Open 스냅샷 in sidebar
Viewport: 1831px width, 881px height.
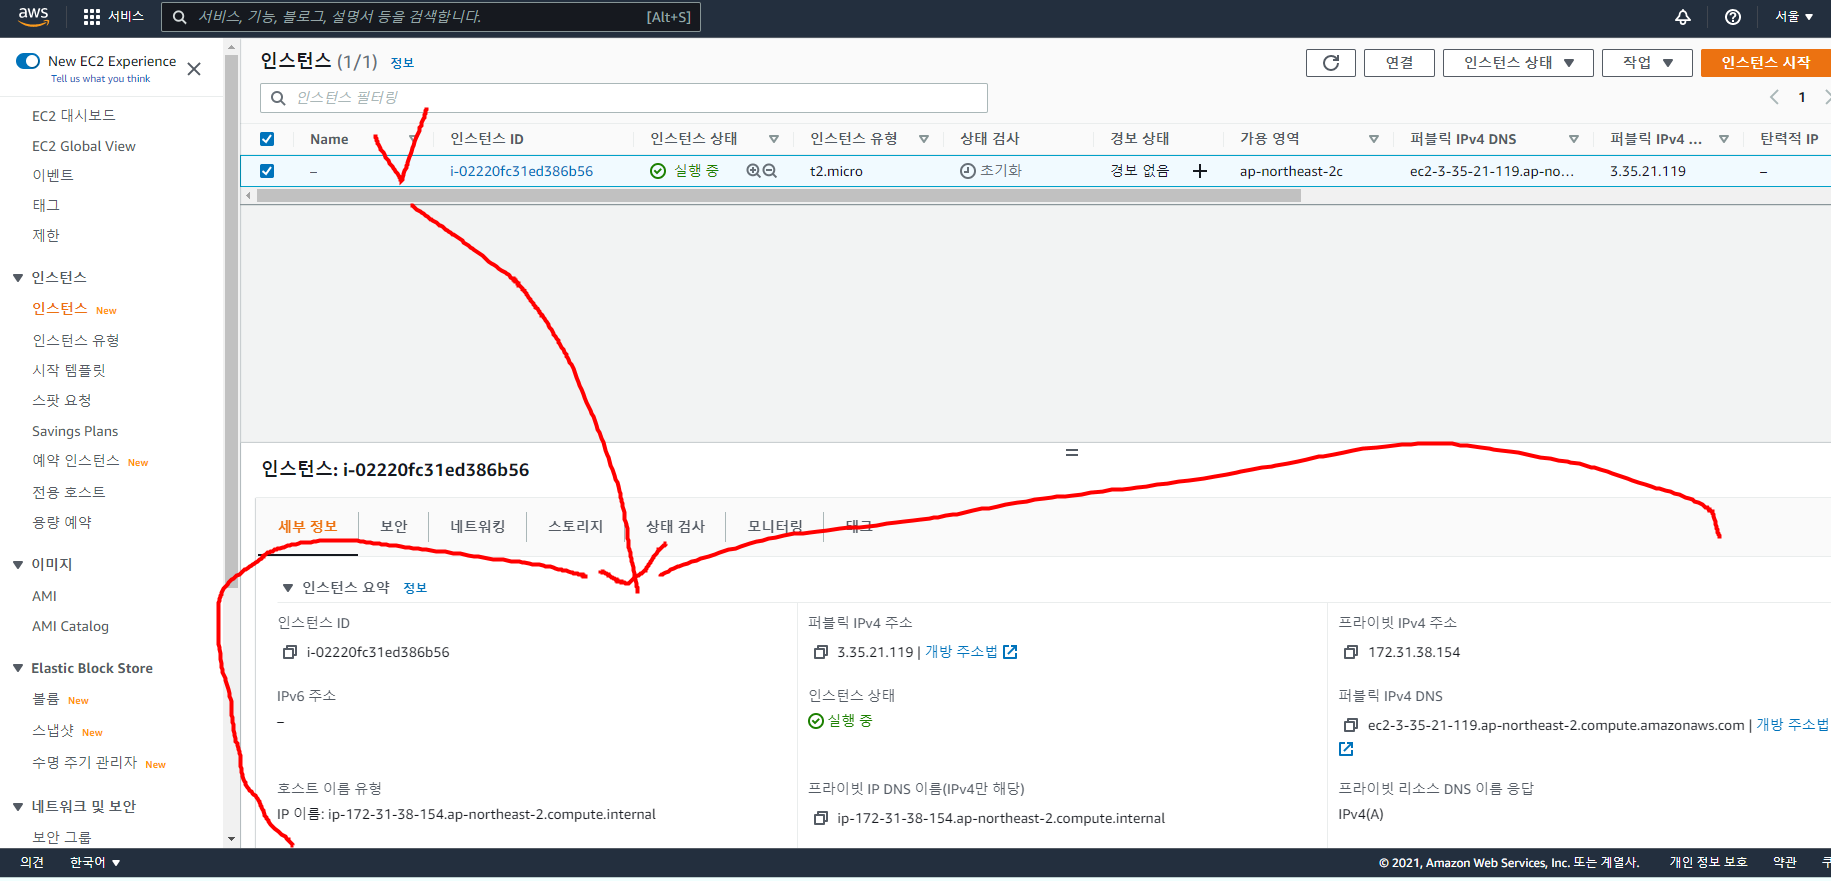(53, 731)
